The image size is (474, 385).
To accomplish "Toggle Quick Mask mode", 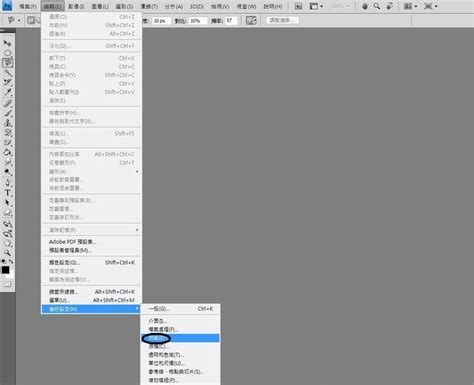I will (7, 284).
